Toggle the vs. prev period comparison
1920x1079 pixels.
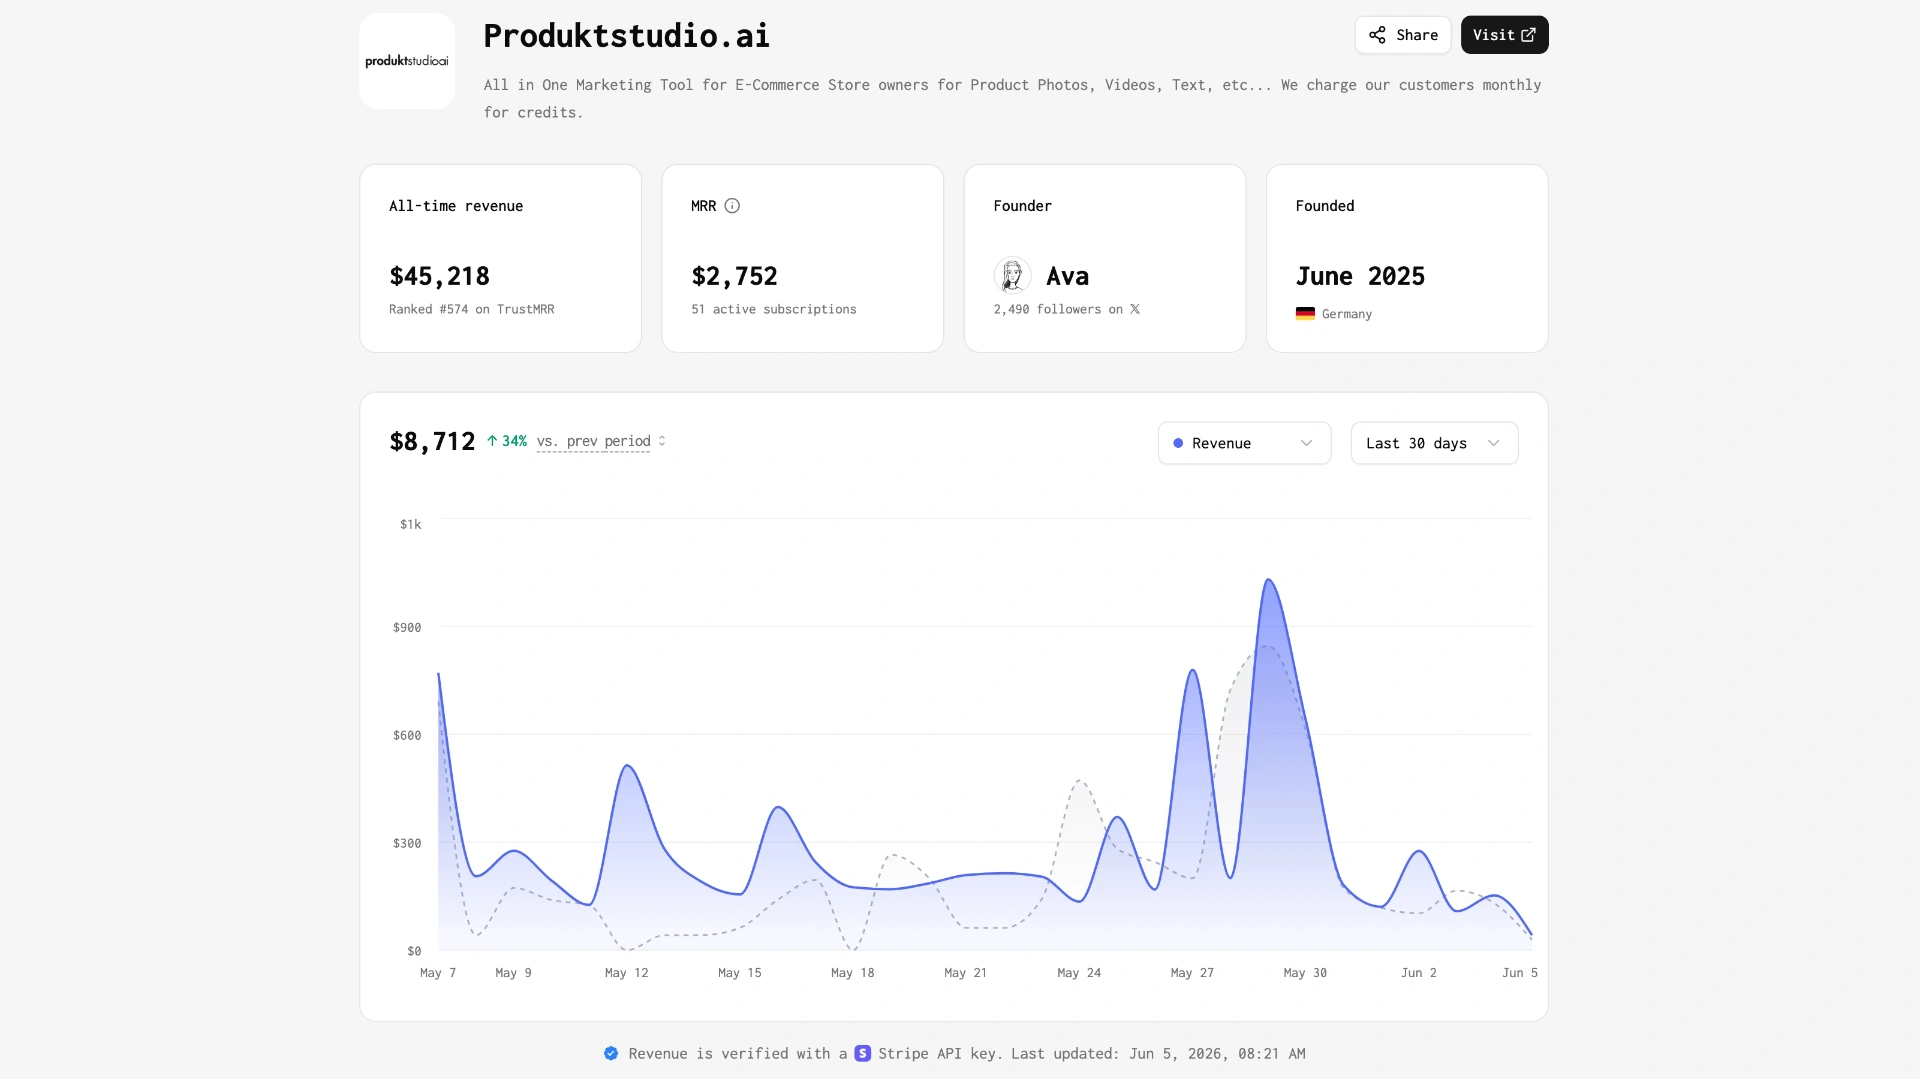[601, 441]
